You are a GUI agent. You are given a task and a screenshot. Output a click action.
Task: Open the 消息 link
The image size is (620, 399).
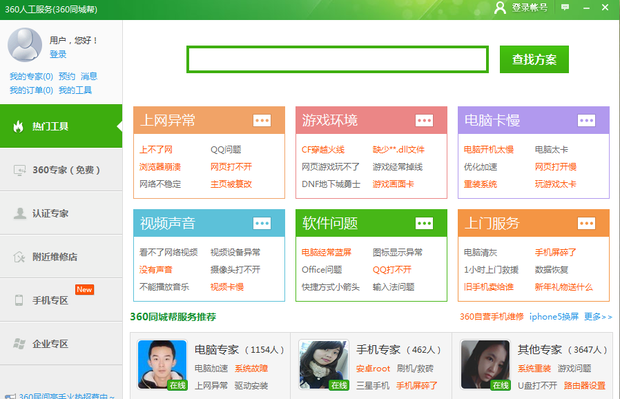pos(89,76)
